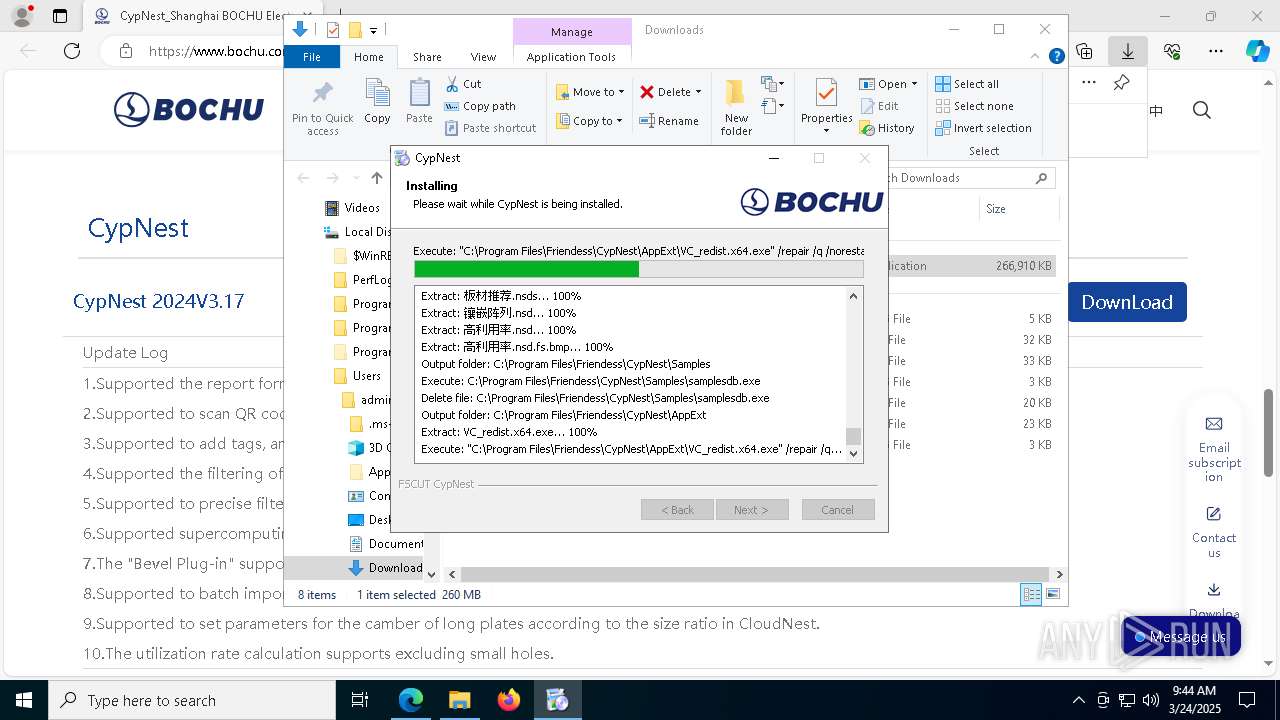Image resolution: width=1280 pixels, height=720 pixels.
Task: Select the Application Tools tab
Action: point(571,57)
